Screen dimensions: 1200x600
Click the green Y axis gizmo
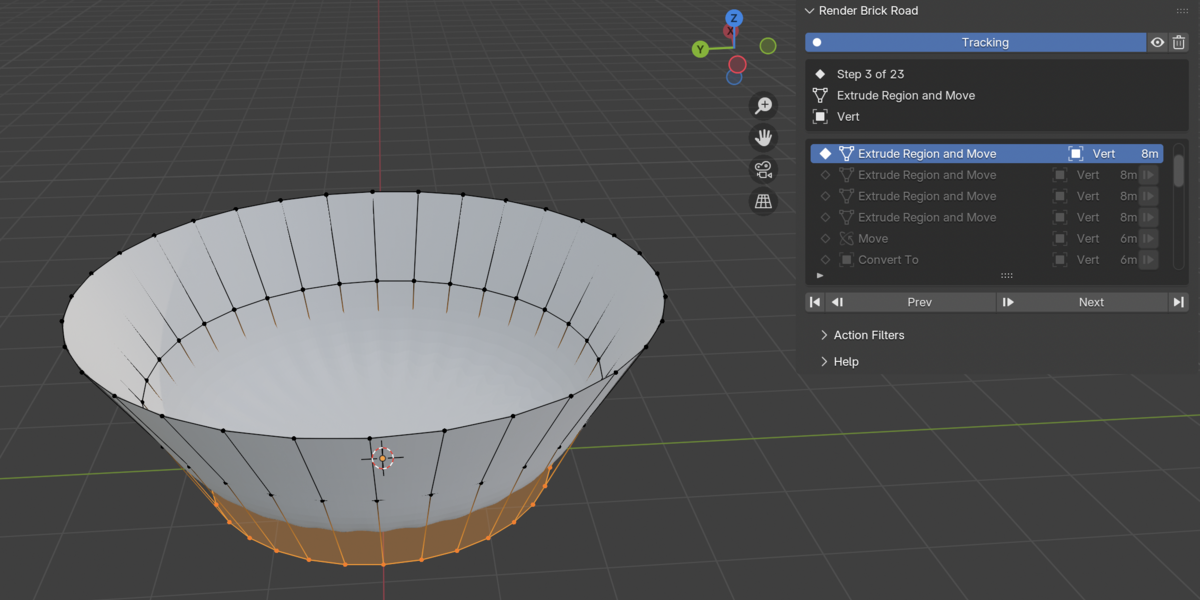click(x=700, y=49)
